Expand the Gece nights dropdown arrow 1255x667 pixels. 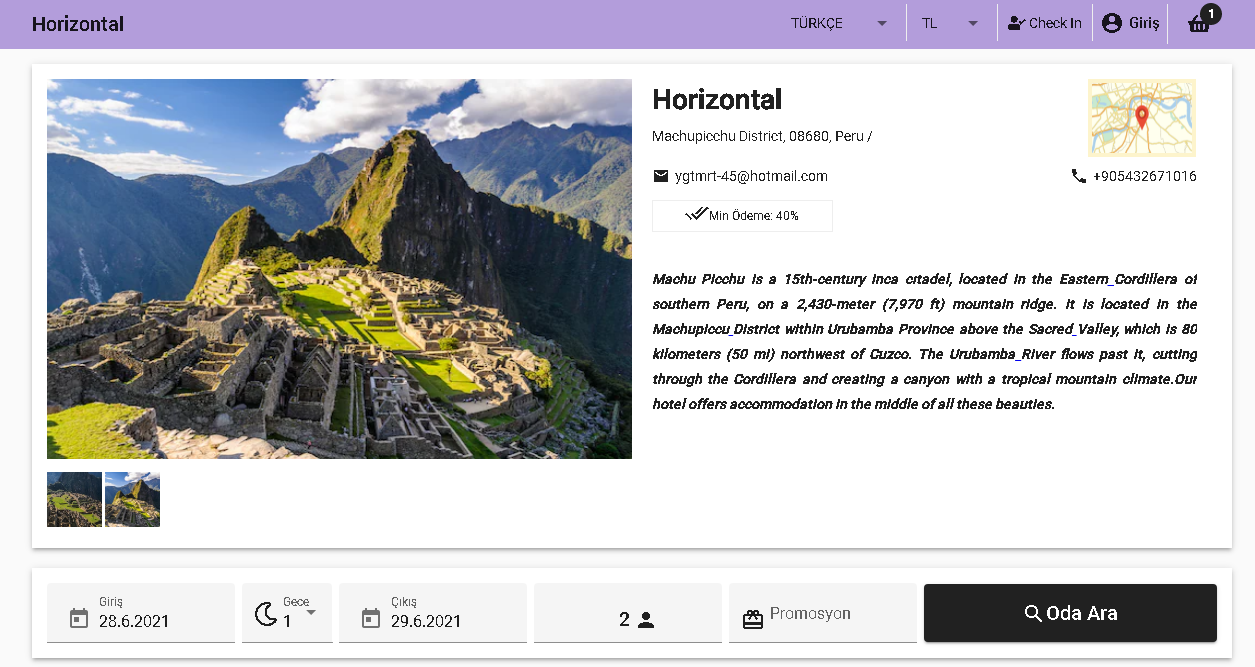click(x=311, y=612)
